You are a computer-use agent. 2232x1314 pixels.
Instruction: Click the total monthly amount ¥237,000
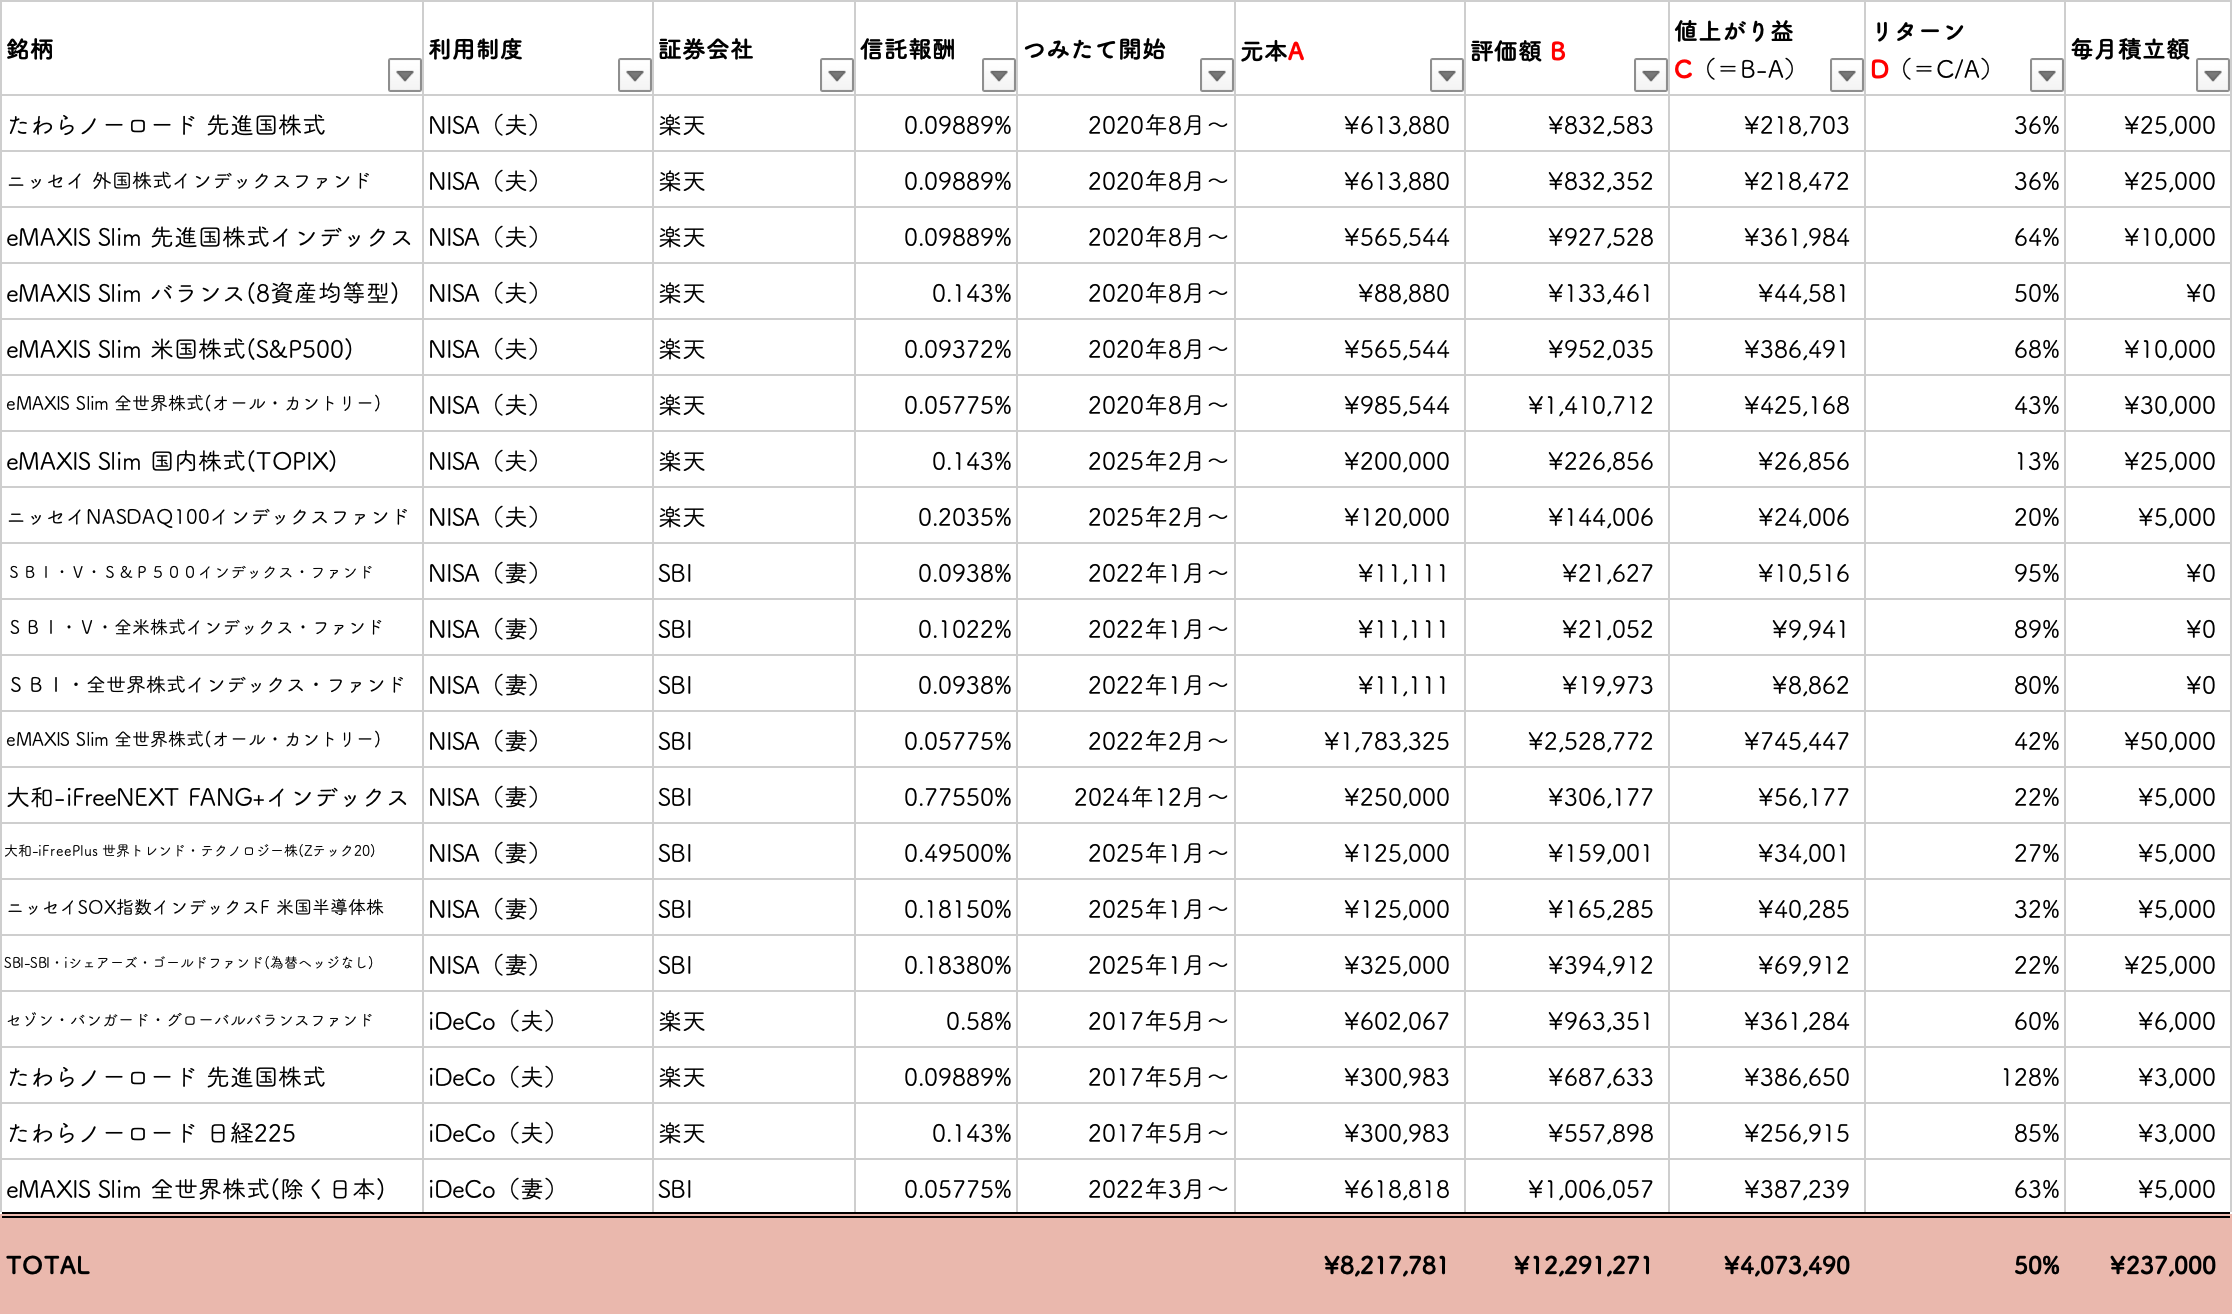tap(2162, 1265)
